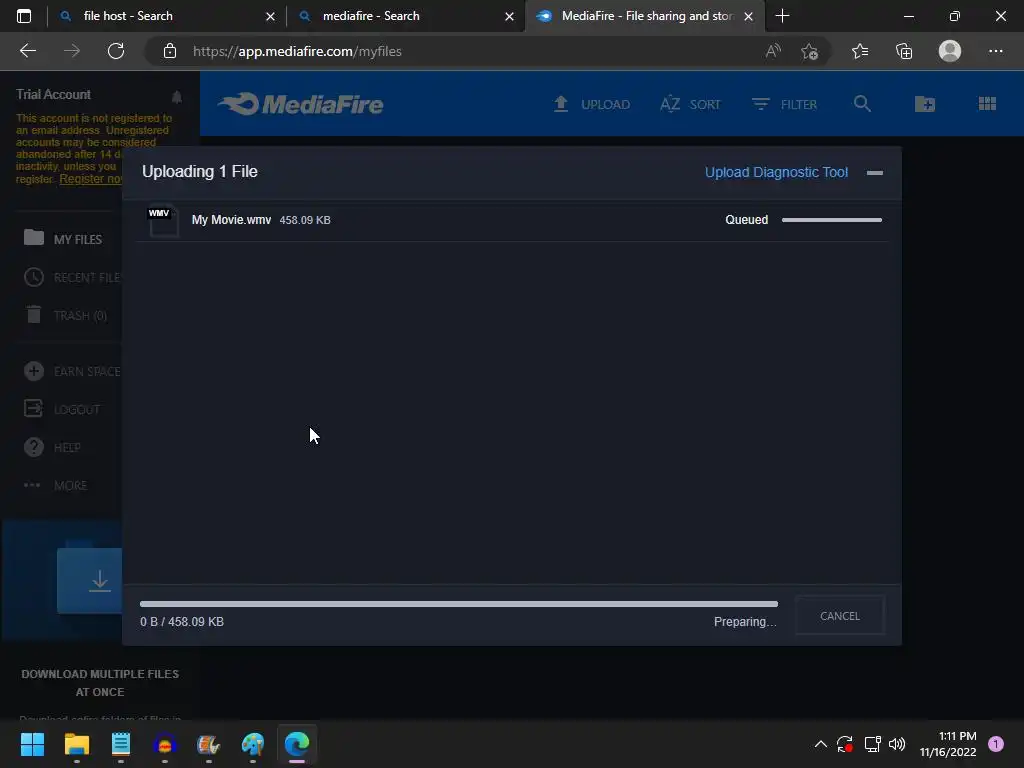The image size is (1024, 768).
Task: Add this page to favorites
Action: 810,52
